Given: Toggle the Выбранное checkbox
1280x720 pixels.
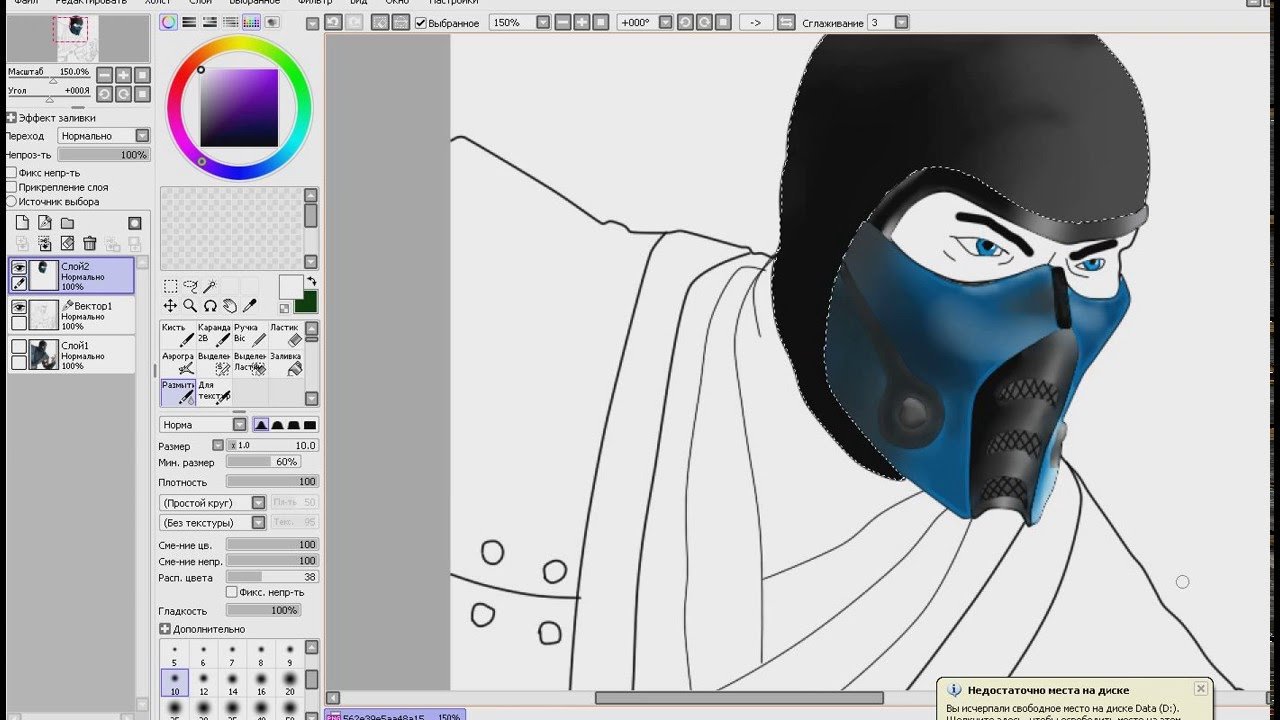Looking at the screenshot, I should [421, 22].
